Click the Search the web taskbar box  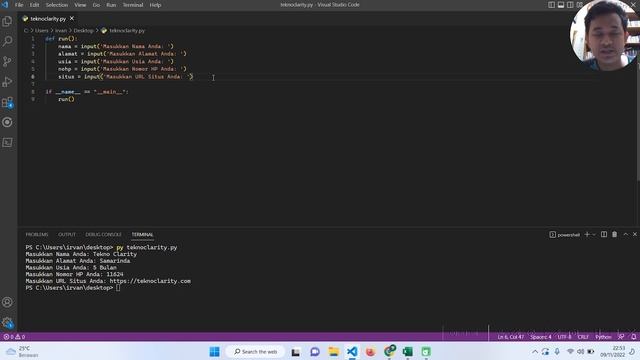256,351
